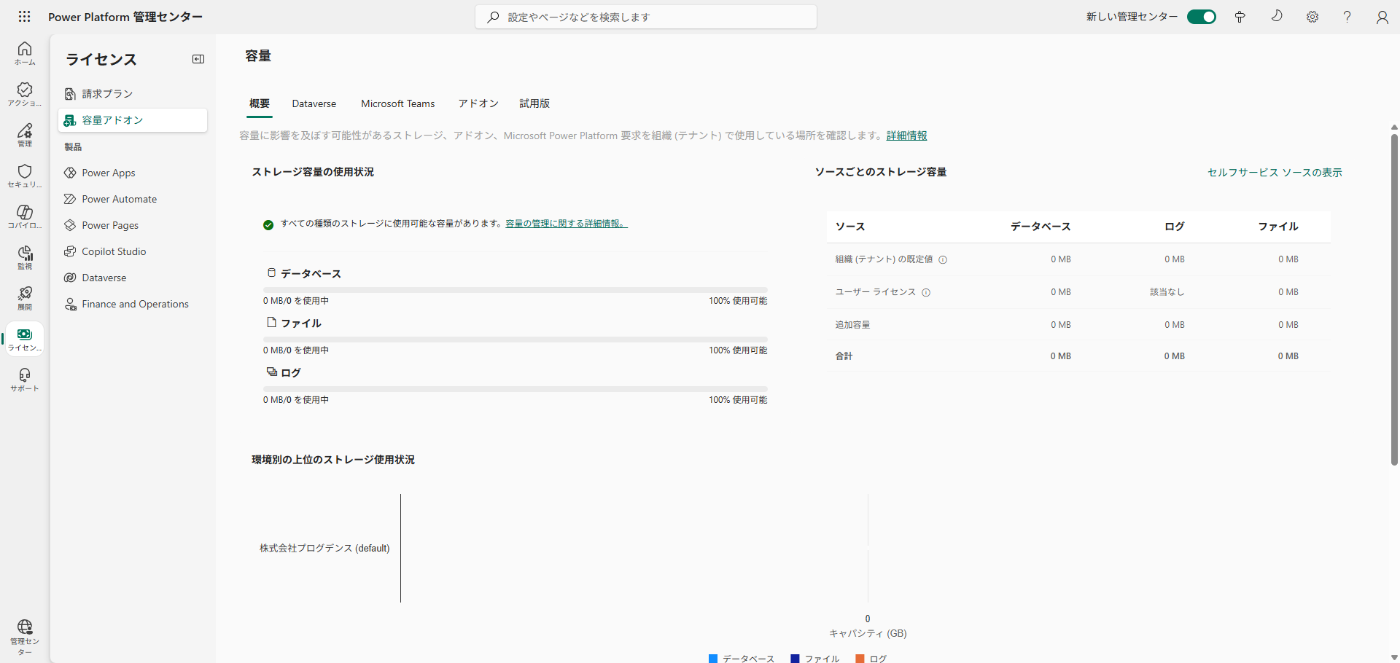1400x663 pixels.
Task: Switch to 概要 tab
Action: tap(259, 103)
